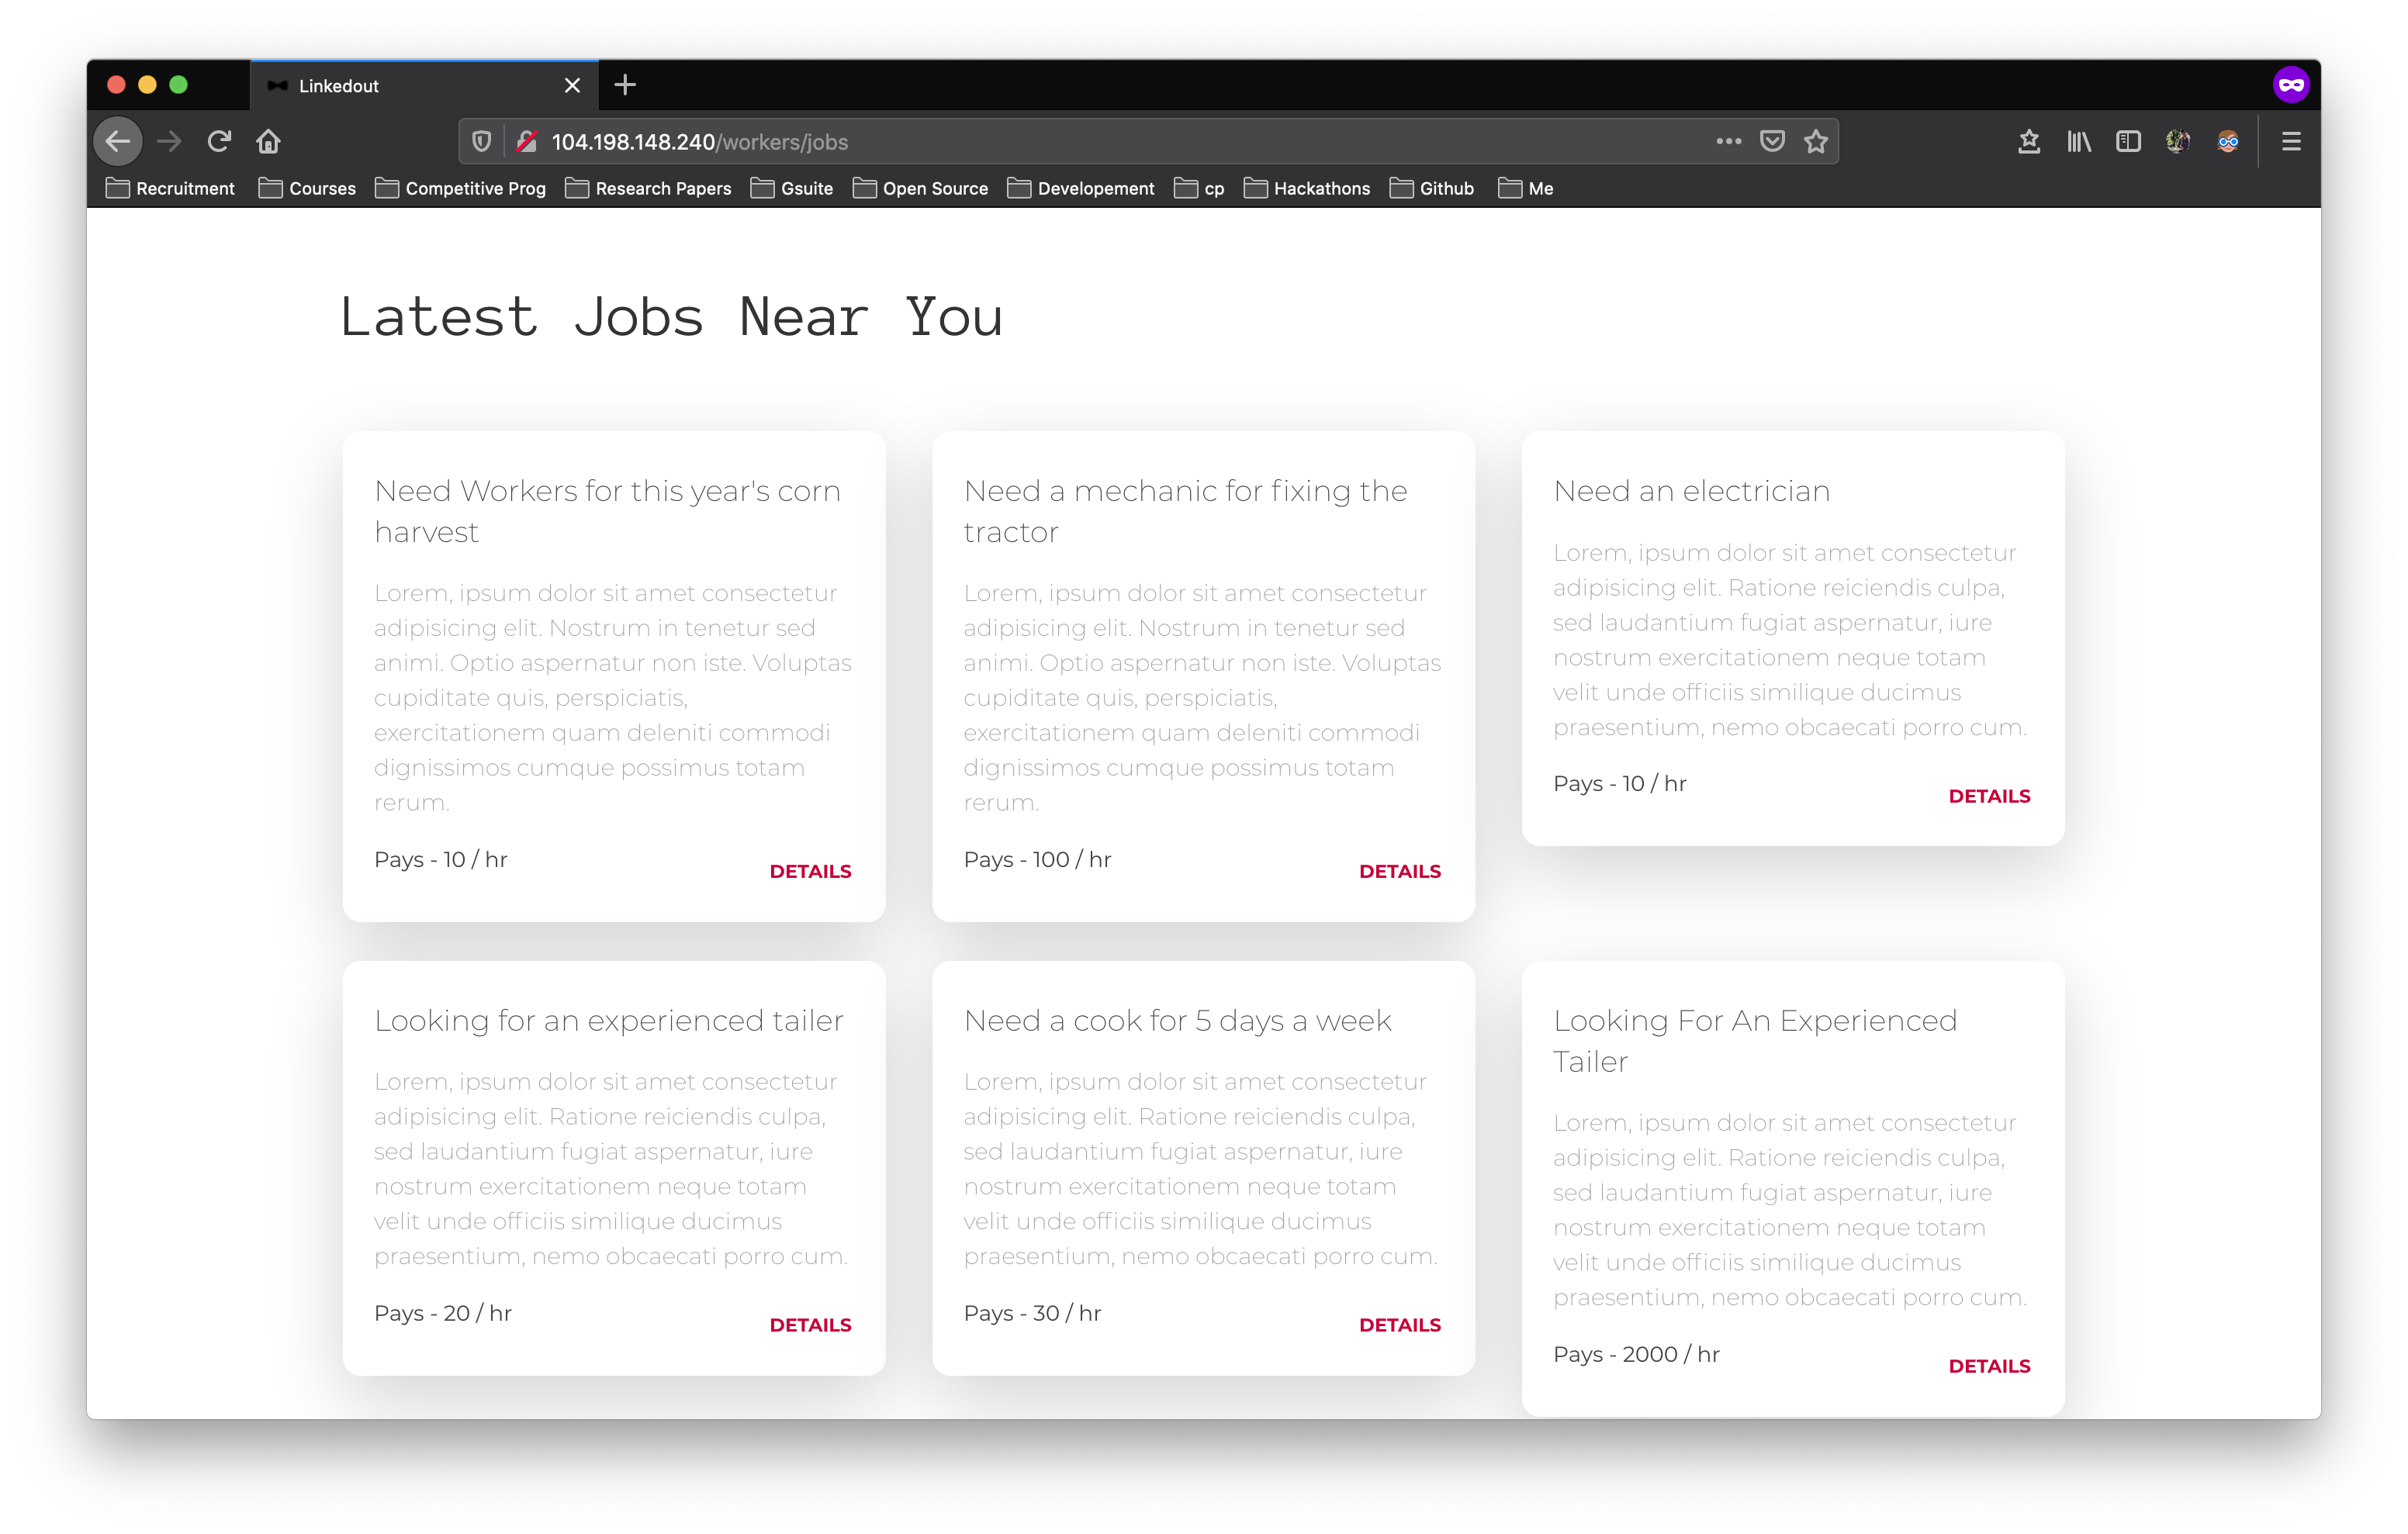Viewport: 2408px width, 1534px height.
Task: Open the Library icon in the toolbar
Action: tap(2079, 141)
